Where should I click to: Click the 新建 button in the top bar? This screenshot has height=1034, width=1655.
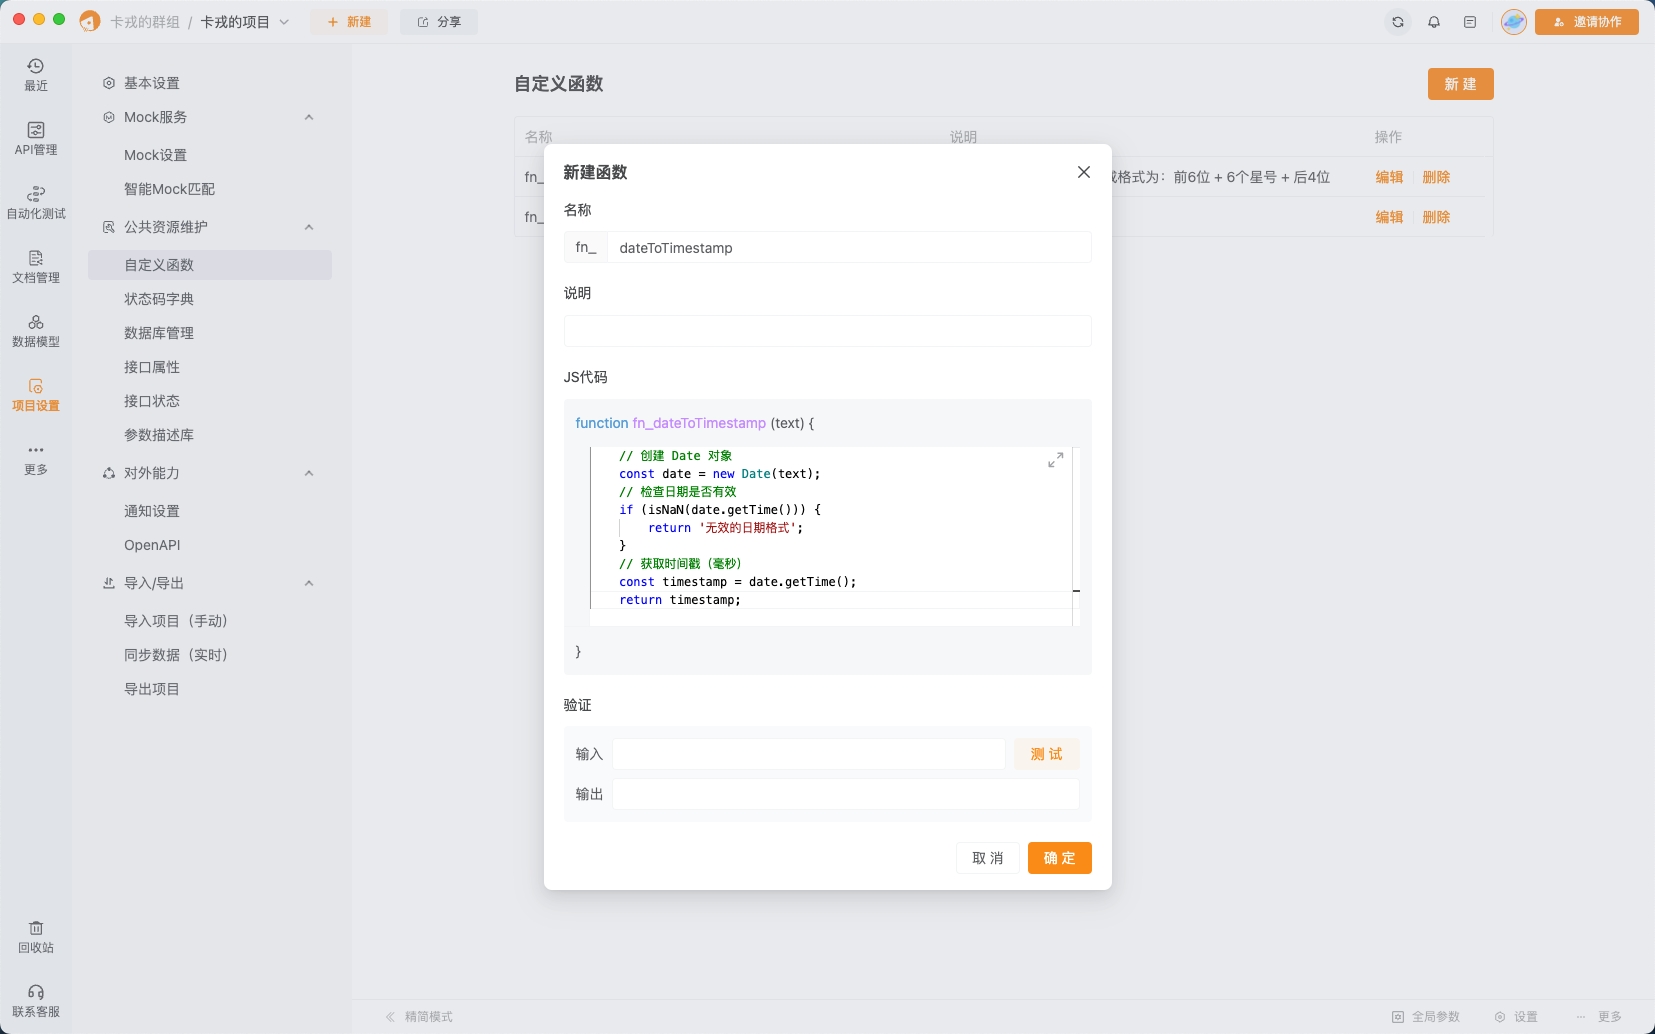click(349, 22)
